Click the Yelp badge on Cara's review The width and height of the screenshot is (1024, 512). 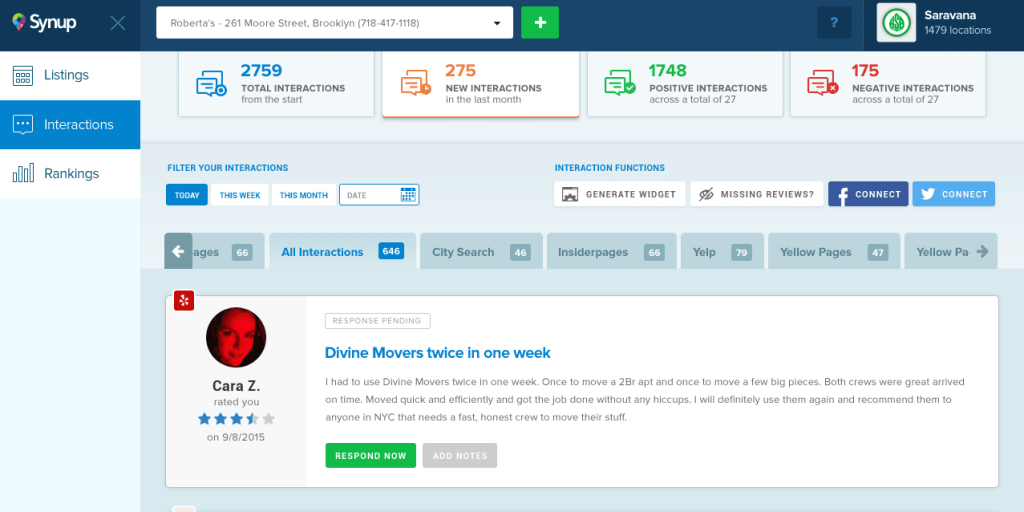tap(184, 300)
